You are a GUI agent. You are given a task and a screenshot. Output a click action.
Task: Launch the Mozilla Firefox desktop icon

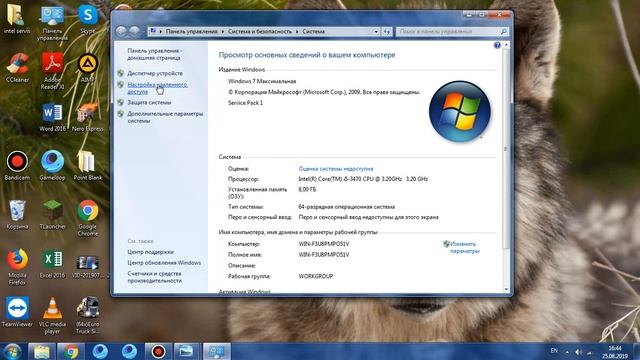pyautogui.click(x=17, y=267)
